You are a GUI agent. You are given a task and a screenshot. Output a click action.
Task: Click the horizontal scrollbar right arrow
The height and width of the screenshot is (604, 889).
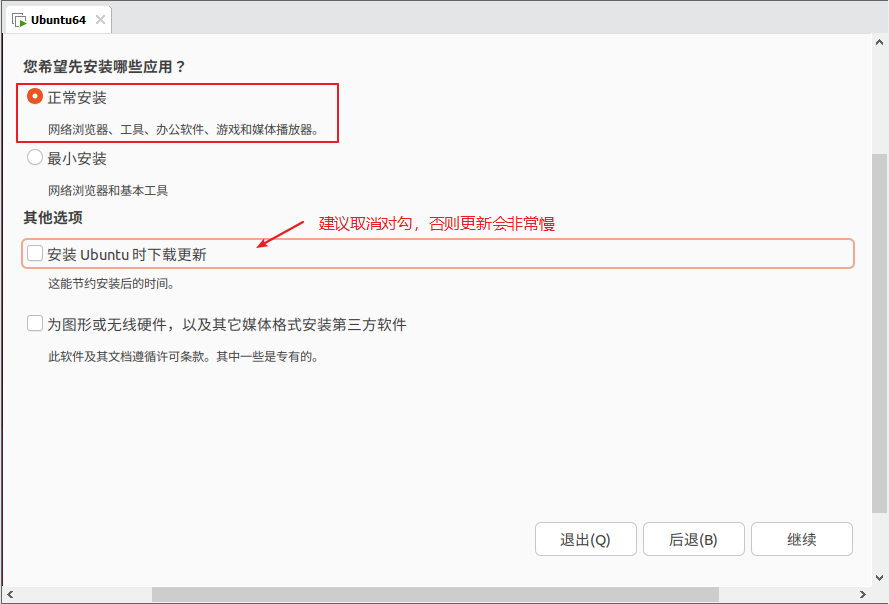pos(862,594)
